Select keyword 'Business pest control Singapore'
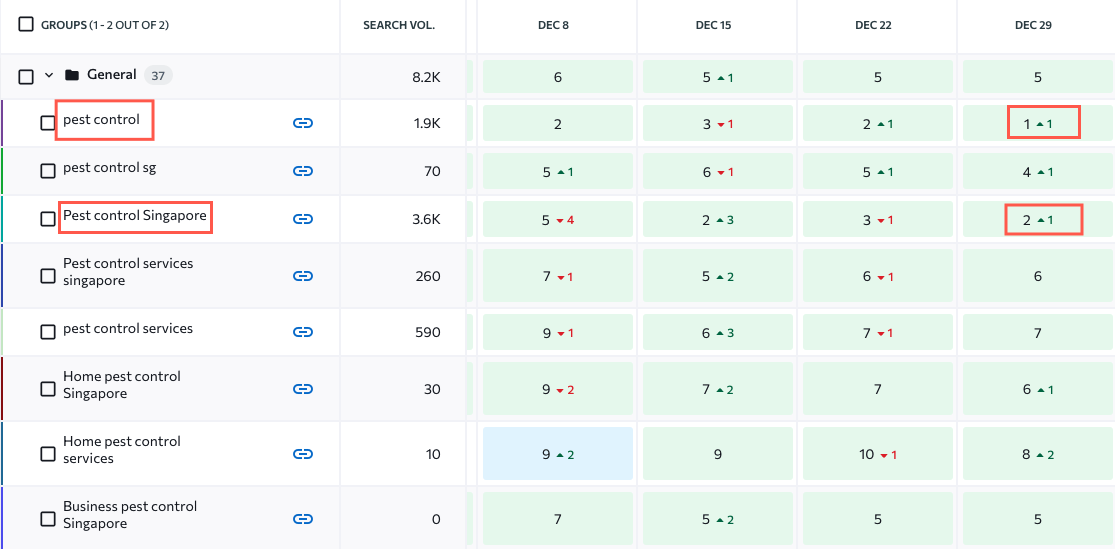This screenshot has width=1115, height=549. 130,515
